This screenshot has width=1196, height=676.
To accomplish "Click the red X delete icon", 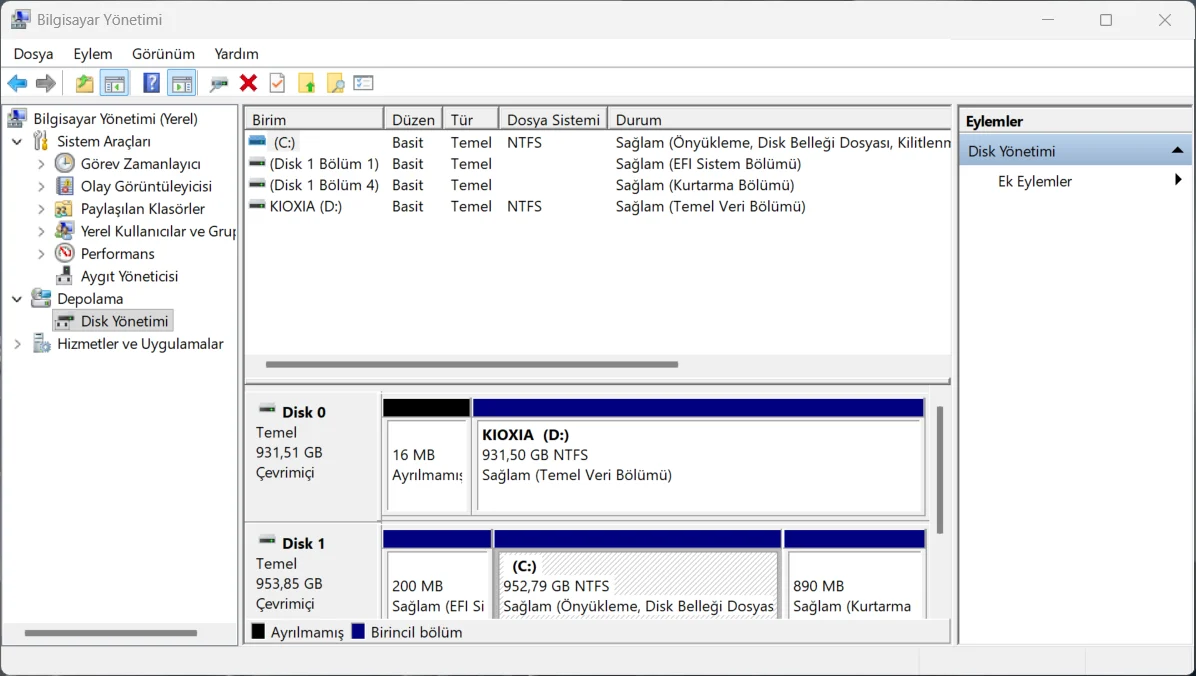I will (x=248, y=83).
